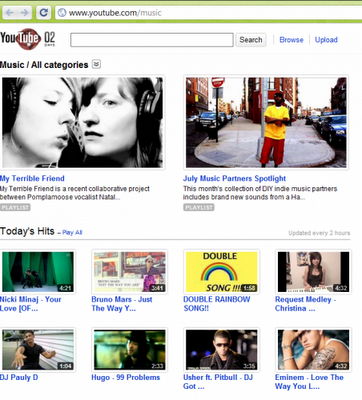Viewport: 362px width, 400px height.
Task: Open the Eminem Love The Way thumbnail
Action: (313, 350)
